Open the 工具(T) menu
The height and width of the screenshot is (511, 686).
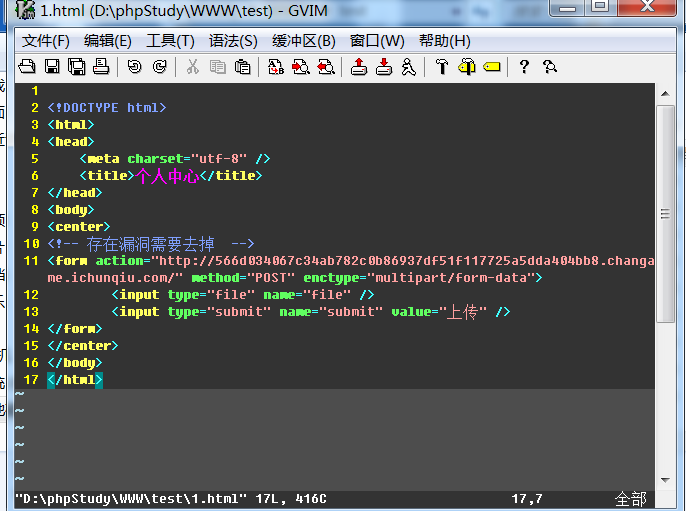pos(170,41)
